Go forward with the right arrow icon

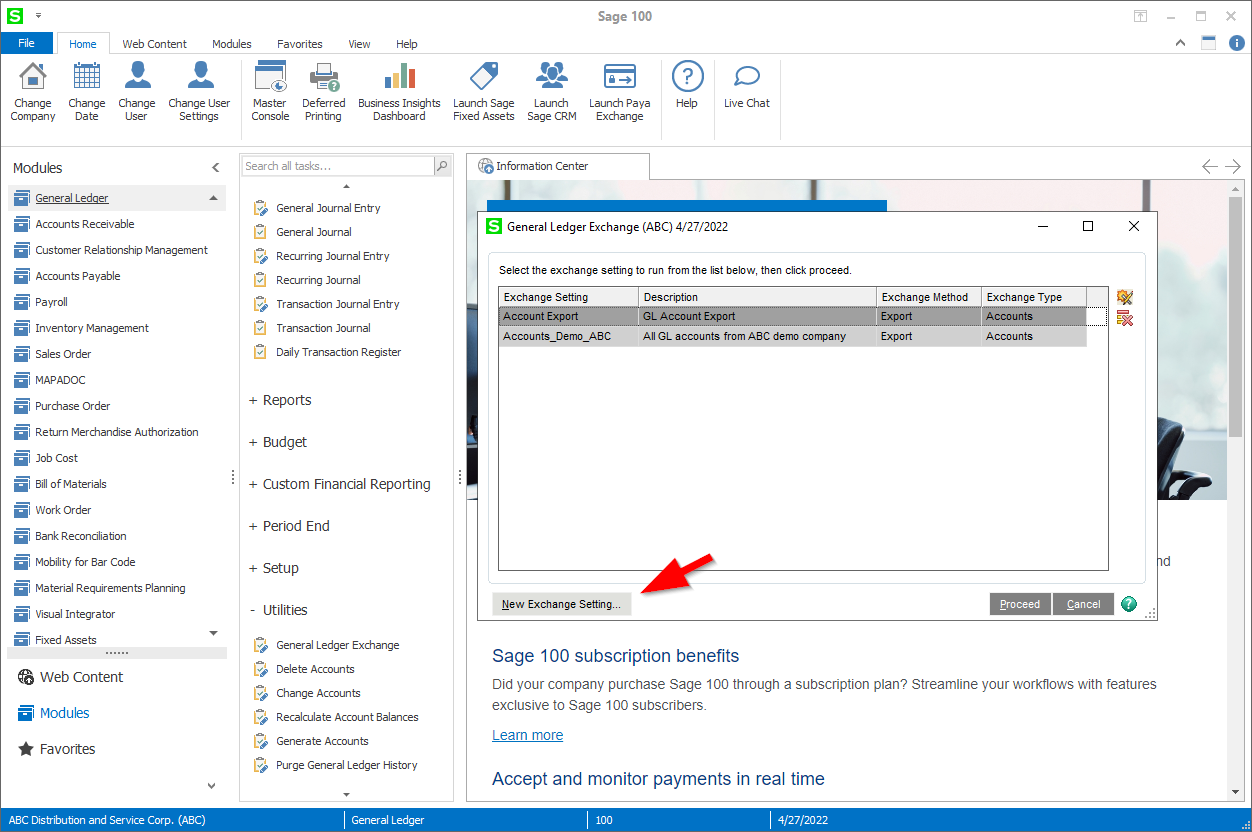pyautogui.click(x=1233, y=166)
